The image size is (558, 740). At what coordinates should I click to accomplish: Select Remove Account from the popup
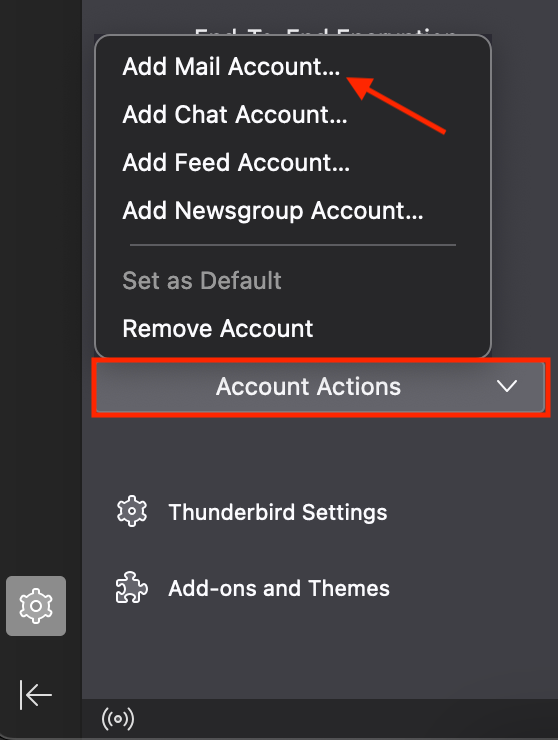218,328
